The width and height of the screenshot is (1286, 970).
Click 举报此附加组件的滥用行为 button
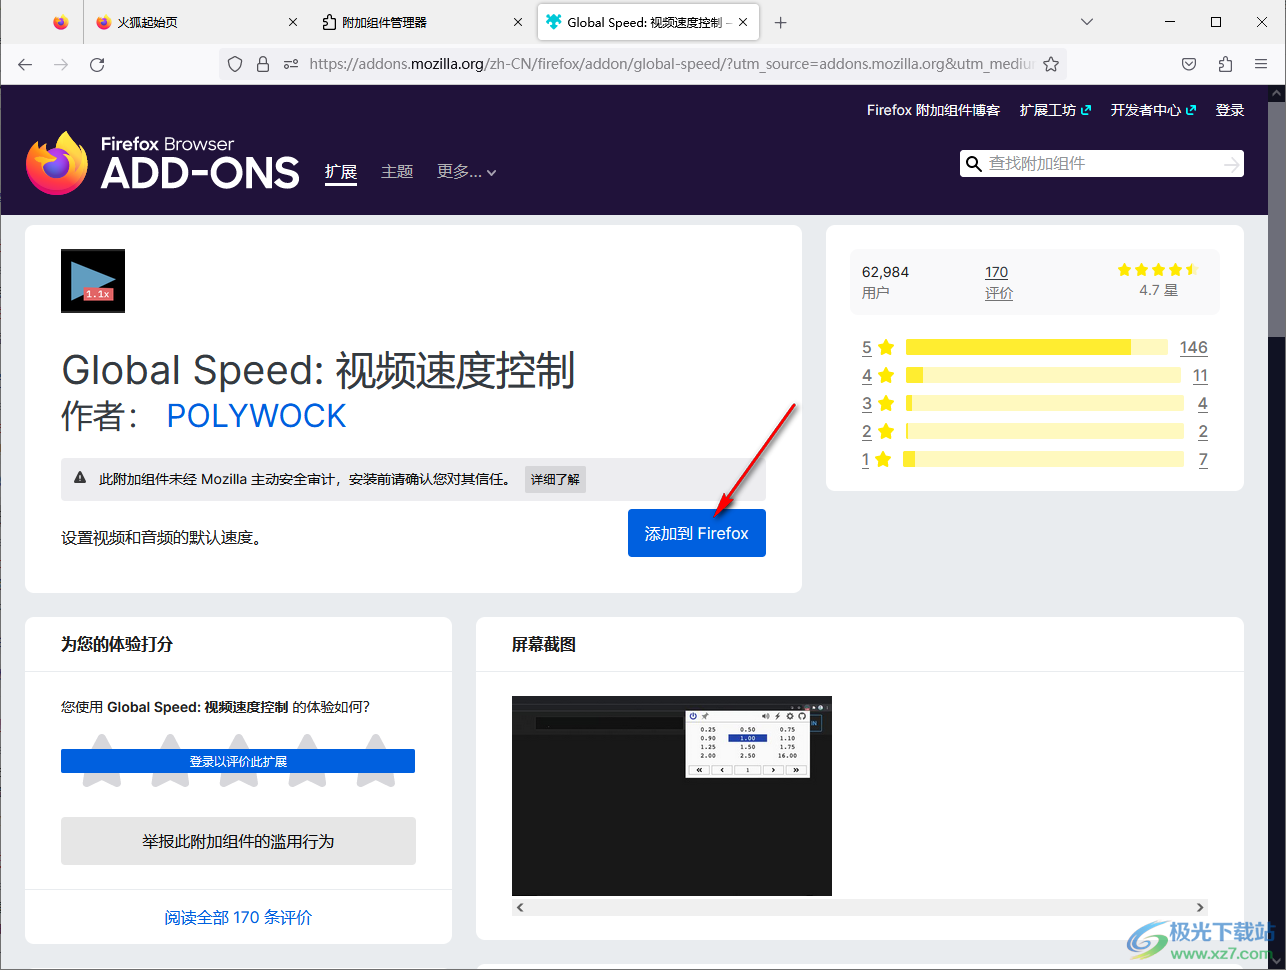pos(238,841)
